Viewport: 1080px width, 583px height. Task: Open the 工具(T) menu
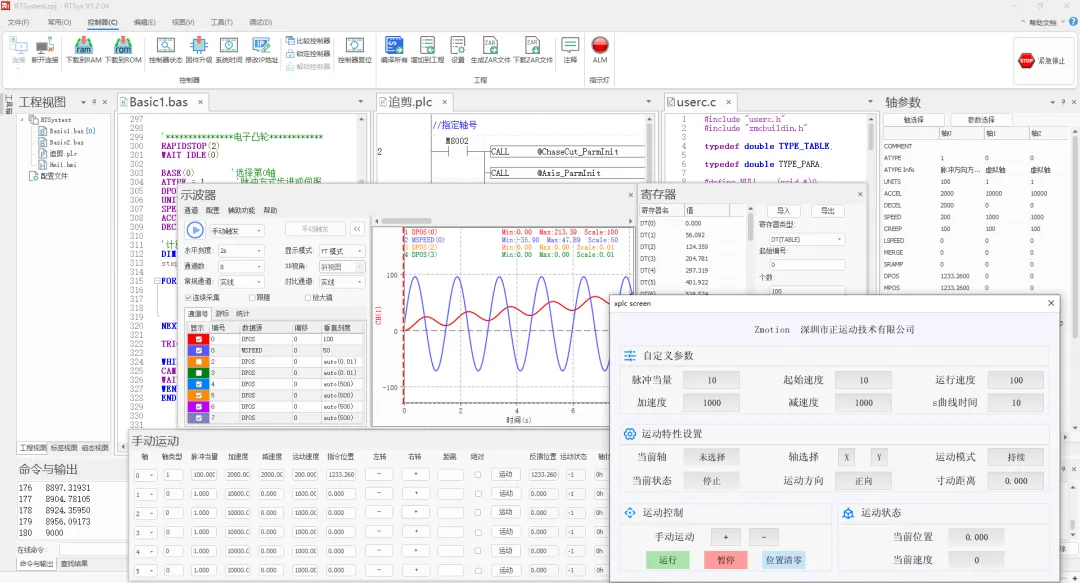pyautogui.click(x=222, y=21)
